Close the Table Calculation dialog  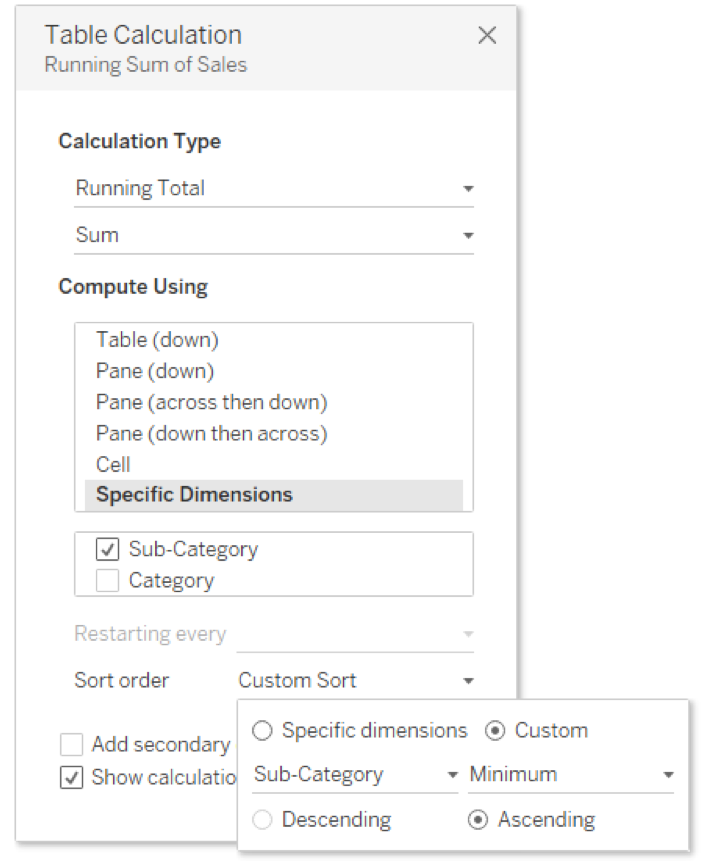point(487,35)
